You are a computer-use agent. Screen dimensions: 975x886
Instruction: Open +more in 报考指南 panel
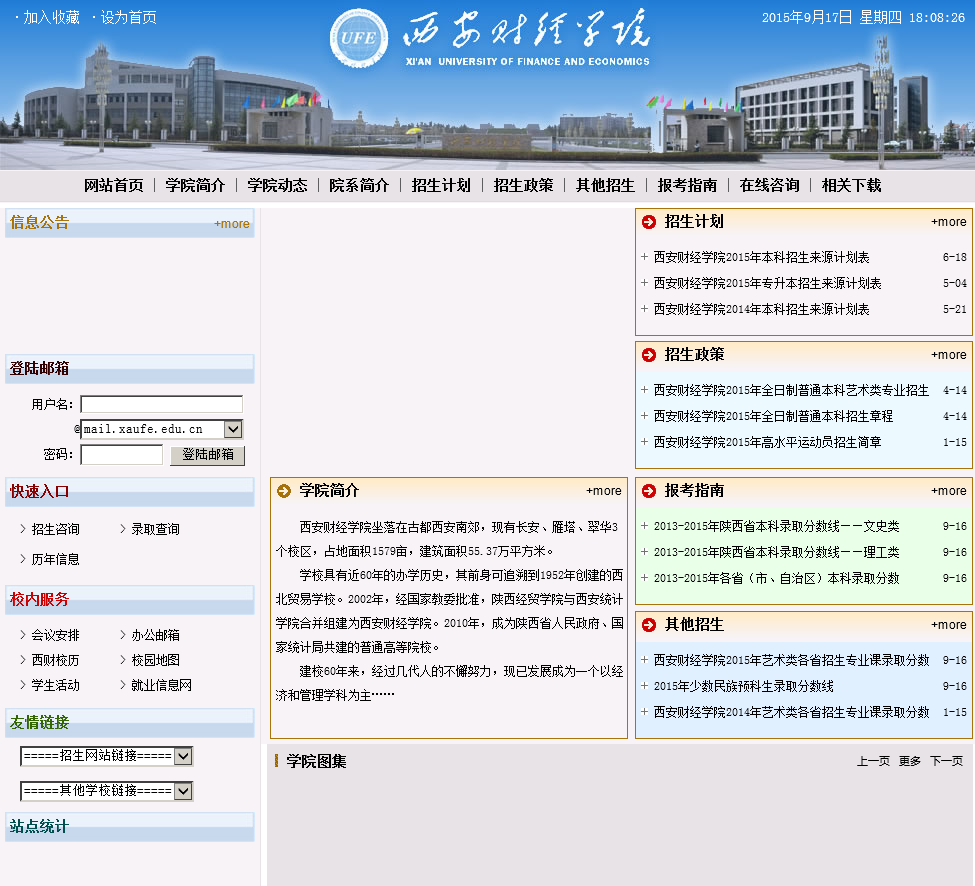949,491
